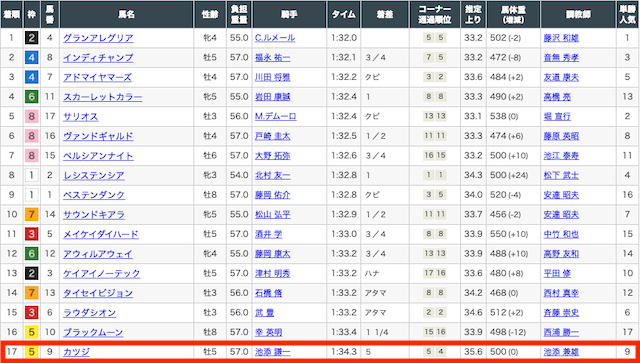Select the 調教師 column header
Viewport: 640px width, 363px height.
coord(578,14)
